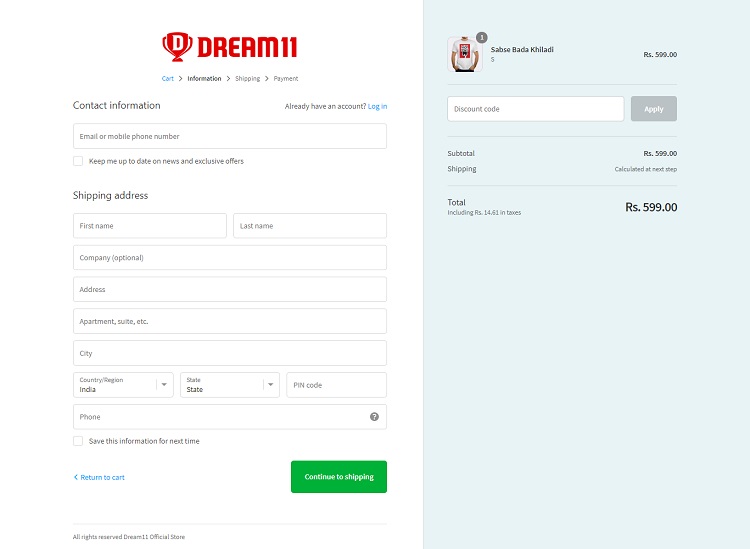Screen dimensions: 750x549
Task: Click Including Rs. 14.61 in taxes text
Action: click(484, 212)
